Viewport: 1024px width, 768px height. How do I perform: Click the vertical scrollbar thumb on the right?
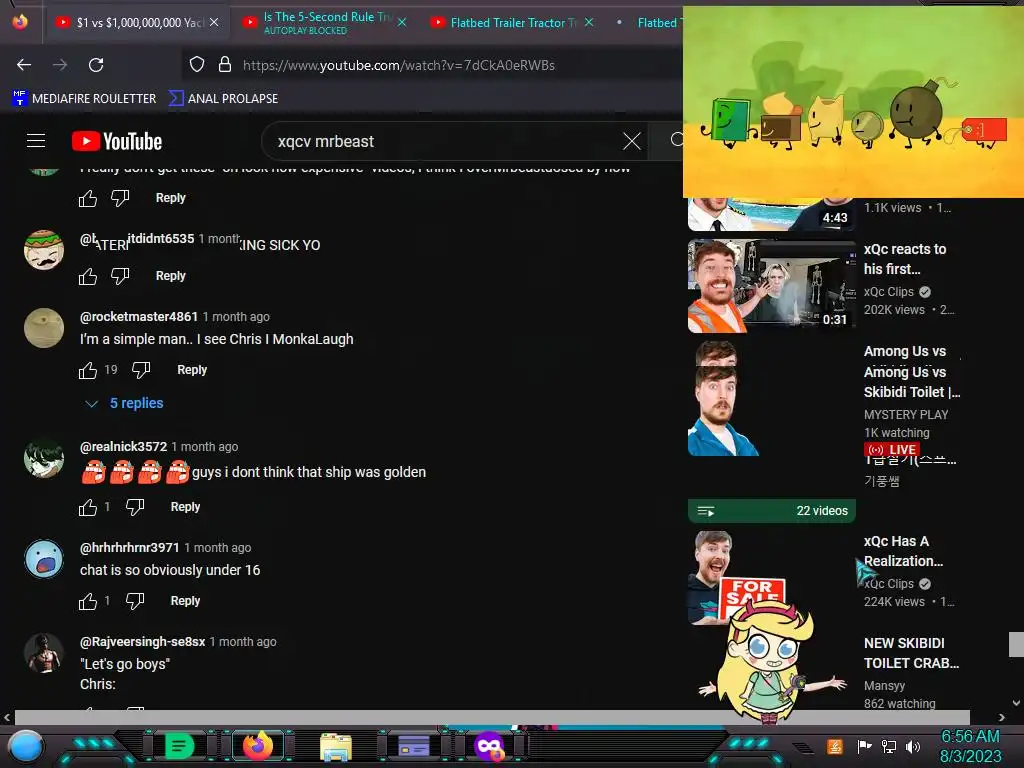pyautogui.click(x=1016, y=644)
